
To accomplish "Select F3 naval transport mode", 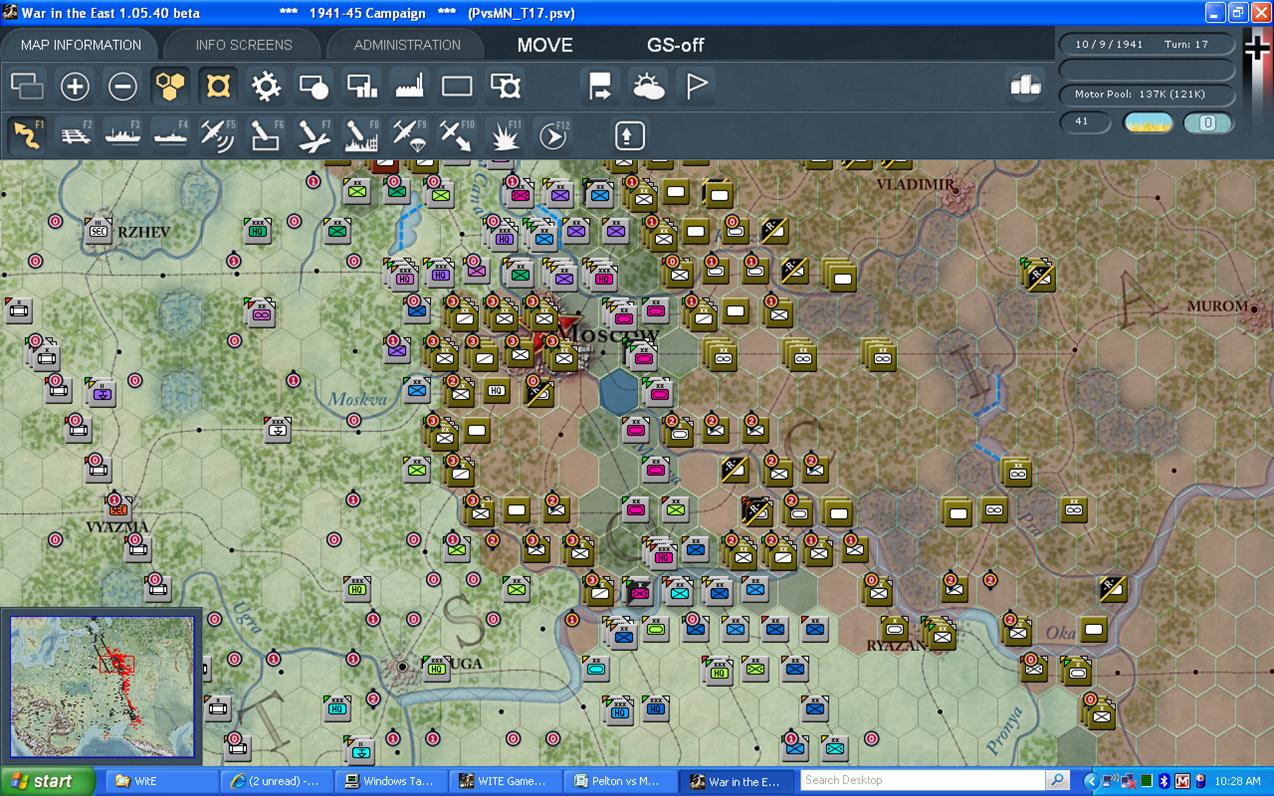I will click(123, 135).
